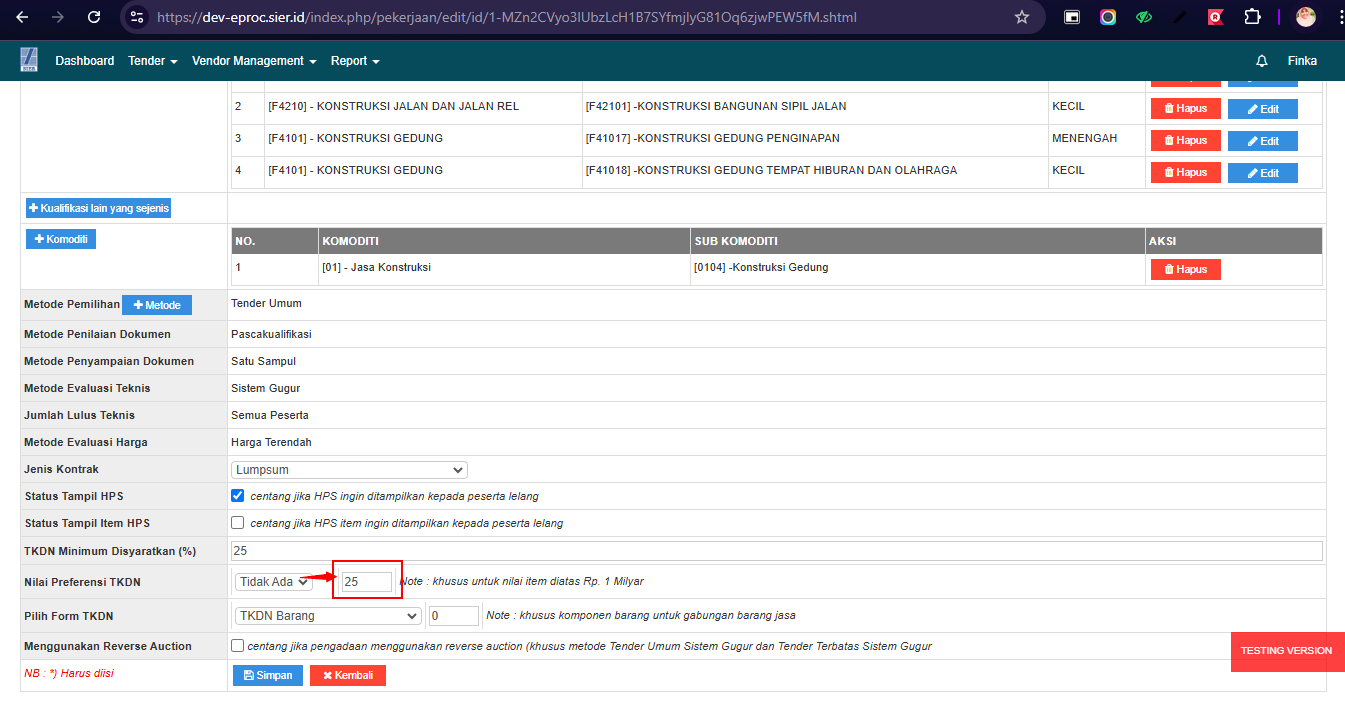
Task: Click the TKDN Minimum Disyaratkan input field
Action: [x=775, y=551]
